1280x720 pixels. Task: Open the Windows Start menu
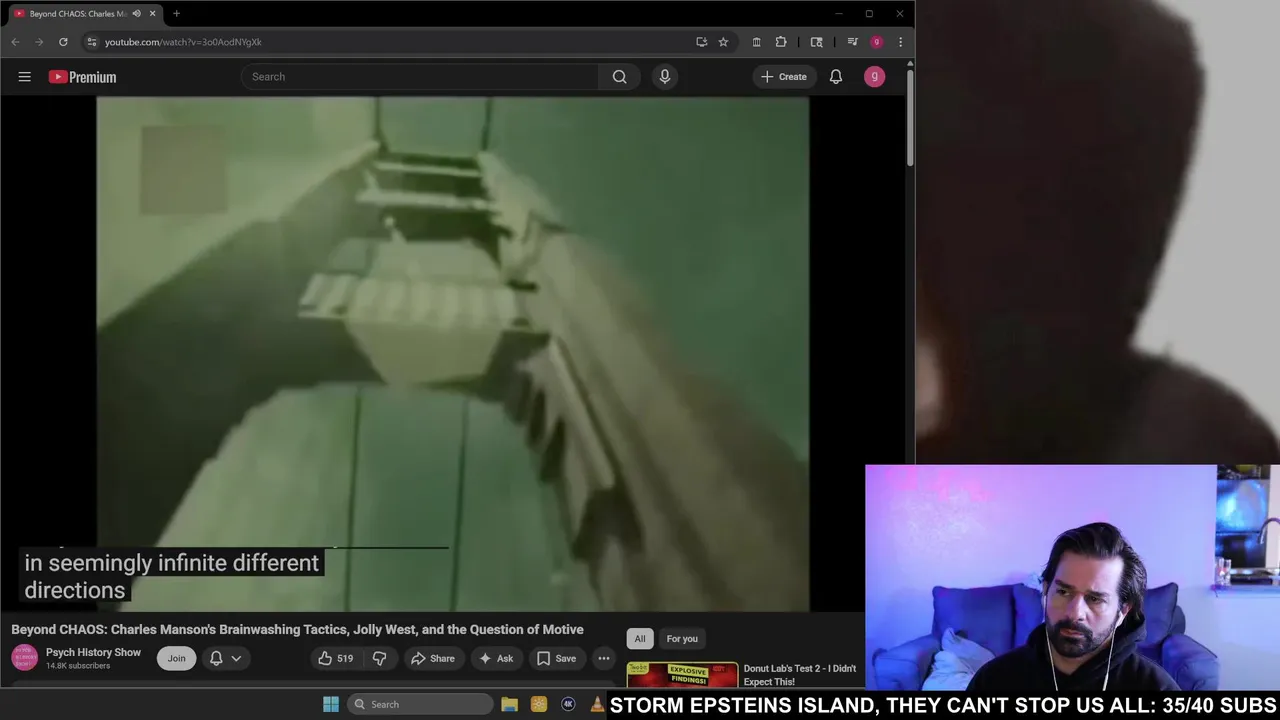coord(331,704)
